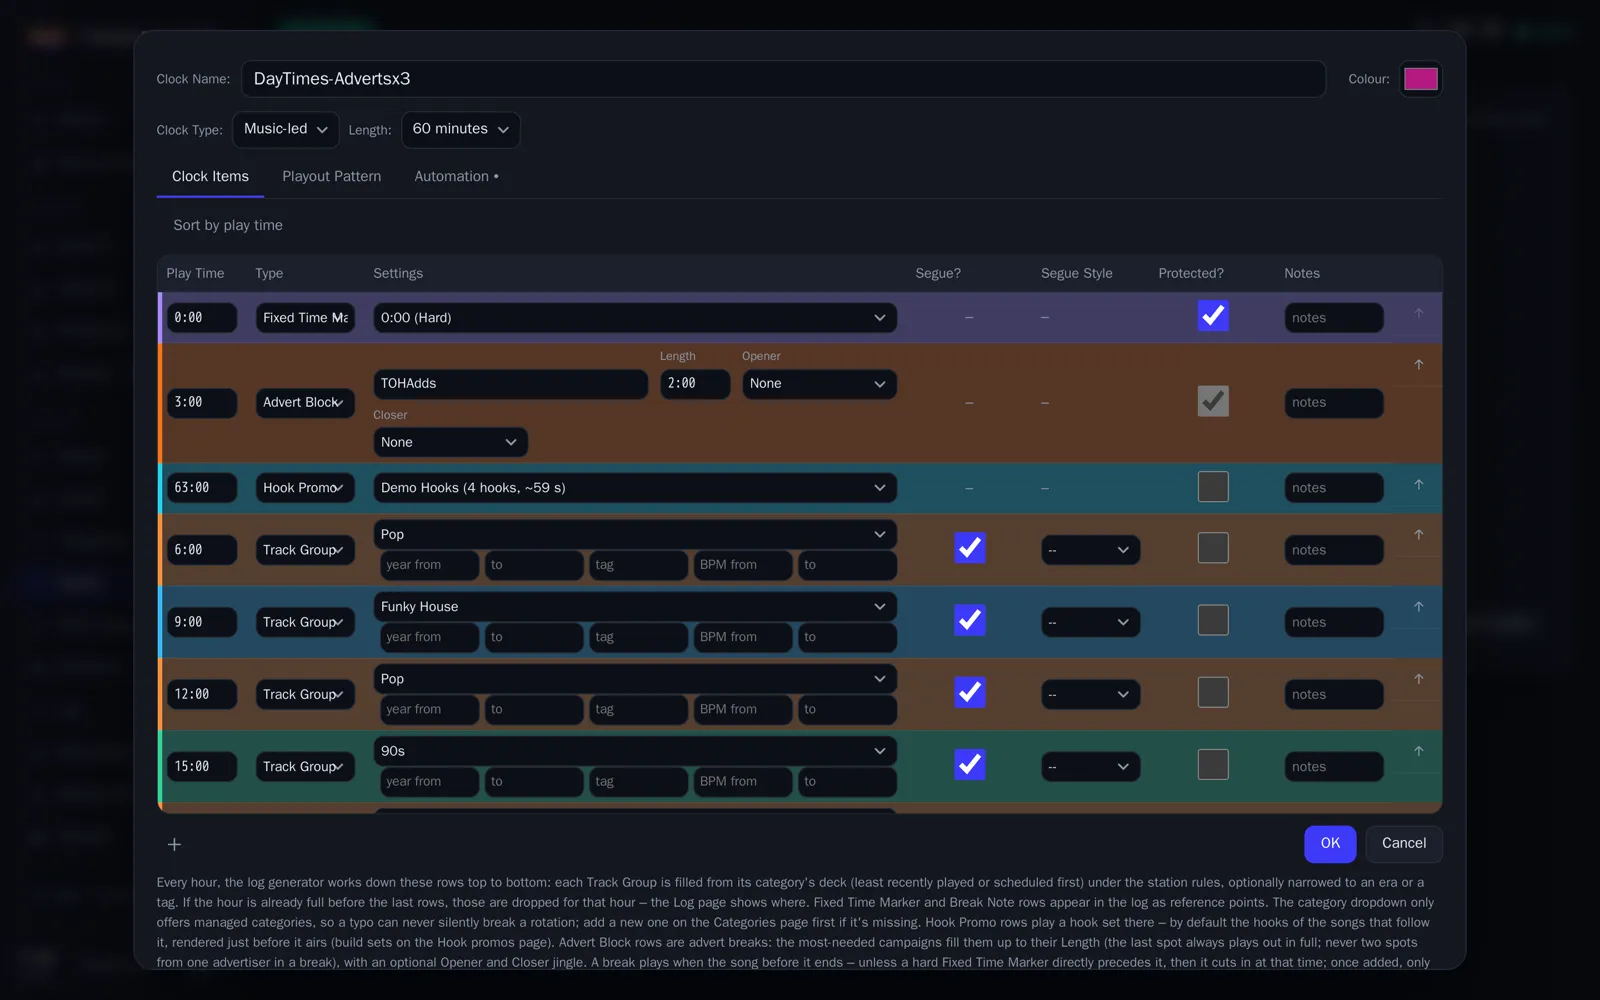Switch to the Playout Pattern tab
Screen dimensions: 1600x1000
click(x=331, y=176)
